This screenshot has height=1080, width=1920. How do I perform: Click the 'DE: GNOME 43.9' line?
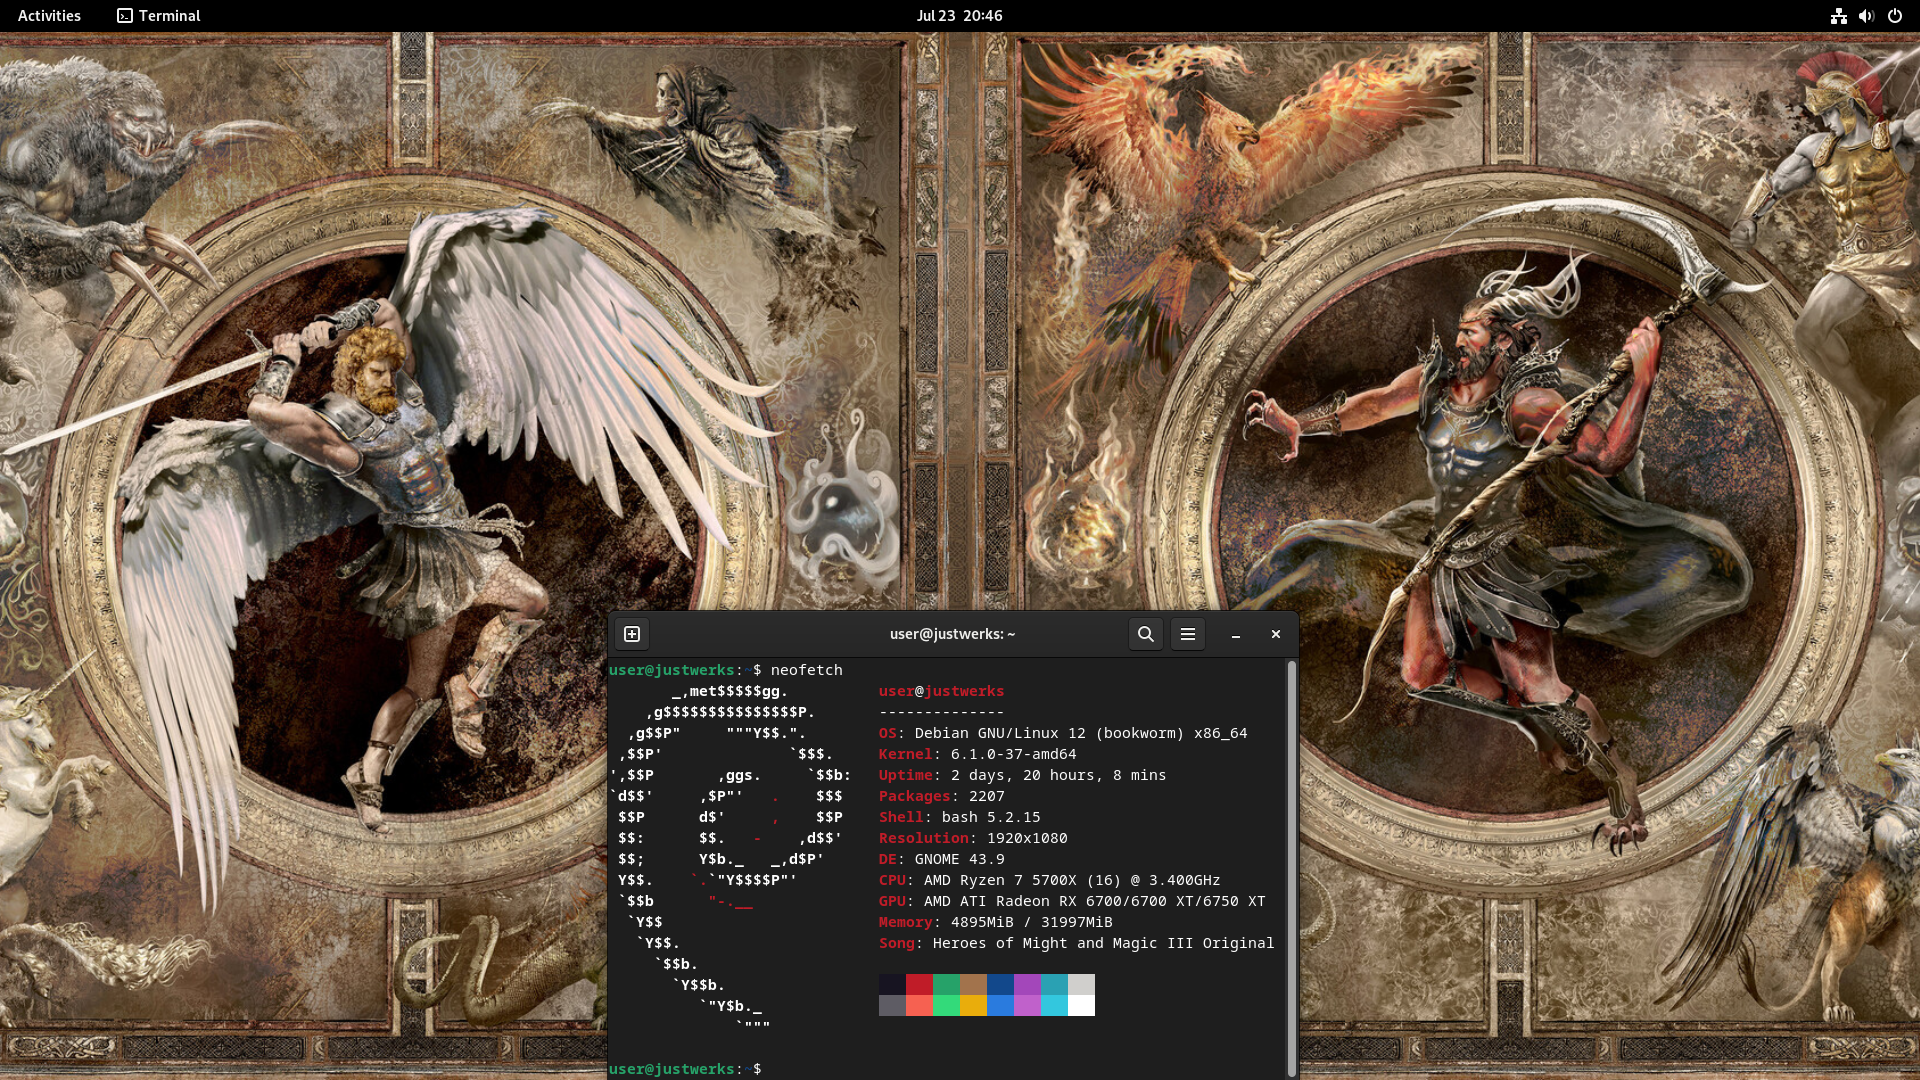click(941, 859)
